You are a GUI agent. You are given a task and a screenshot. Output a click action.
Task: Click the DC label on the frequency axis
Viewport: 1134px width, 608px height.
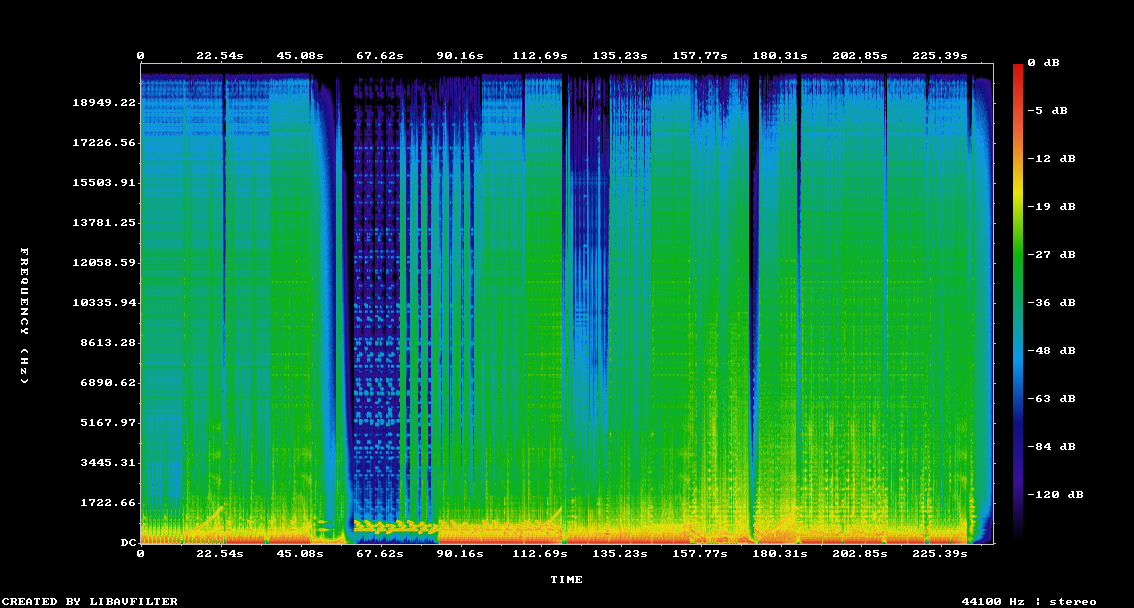(128, 542)
